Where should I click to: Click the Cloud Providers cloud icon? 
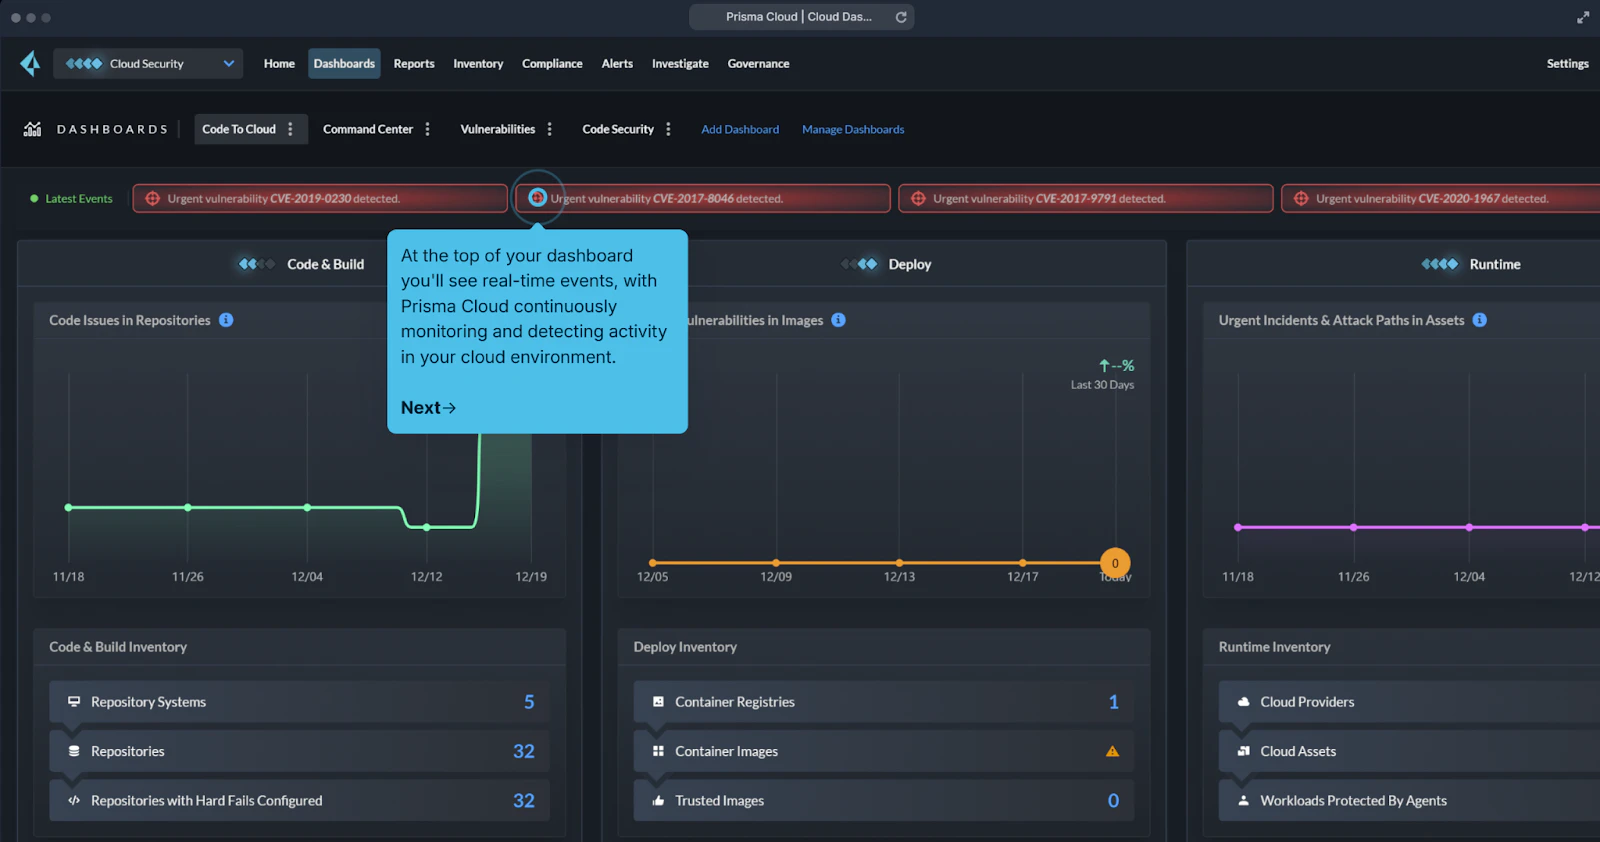[1244, 702]
